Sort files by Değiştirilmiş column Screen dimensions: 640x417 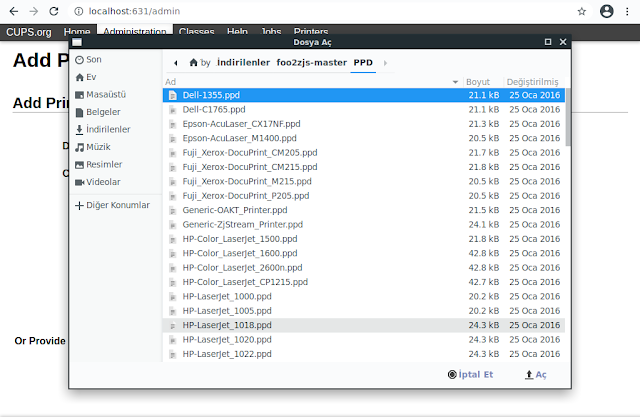coord(532,82)
